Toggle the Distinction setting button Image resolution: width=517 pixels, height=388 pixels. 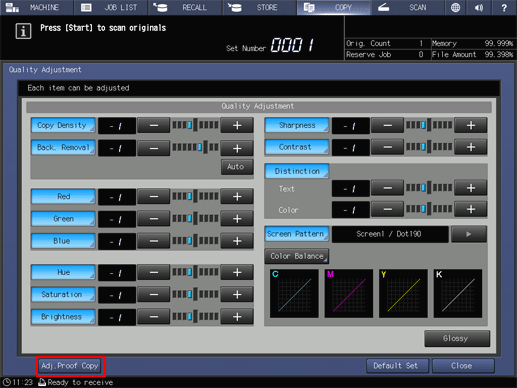pyautogui.click(x=297, y=171)
